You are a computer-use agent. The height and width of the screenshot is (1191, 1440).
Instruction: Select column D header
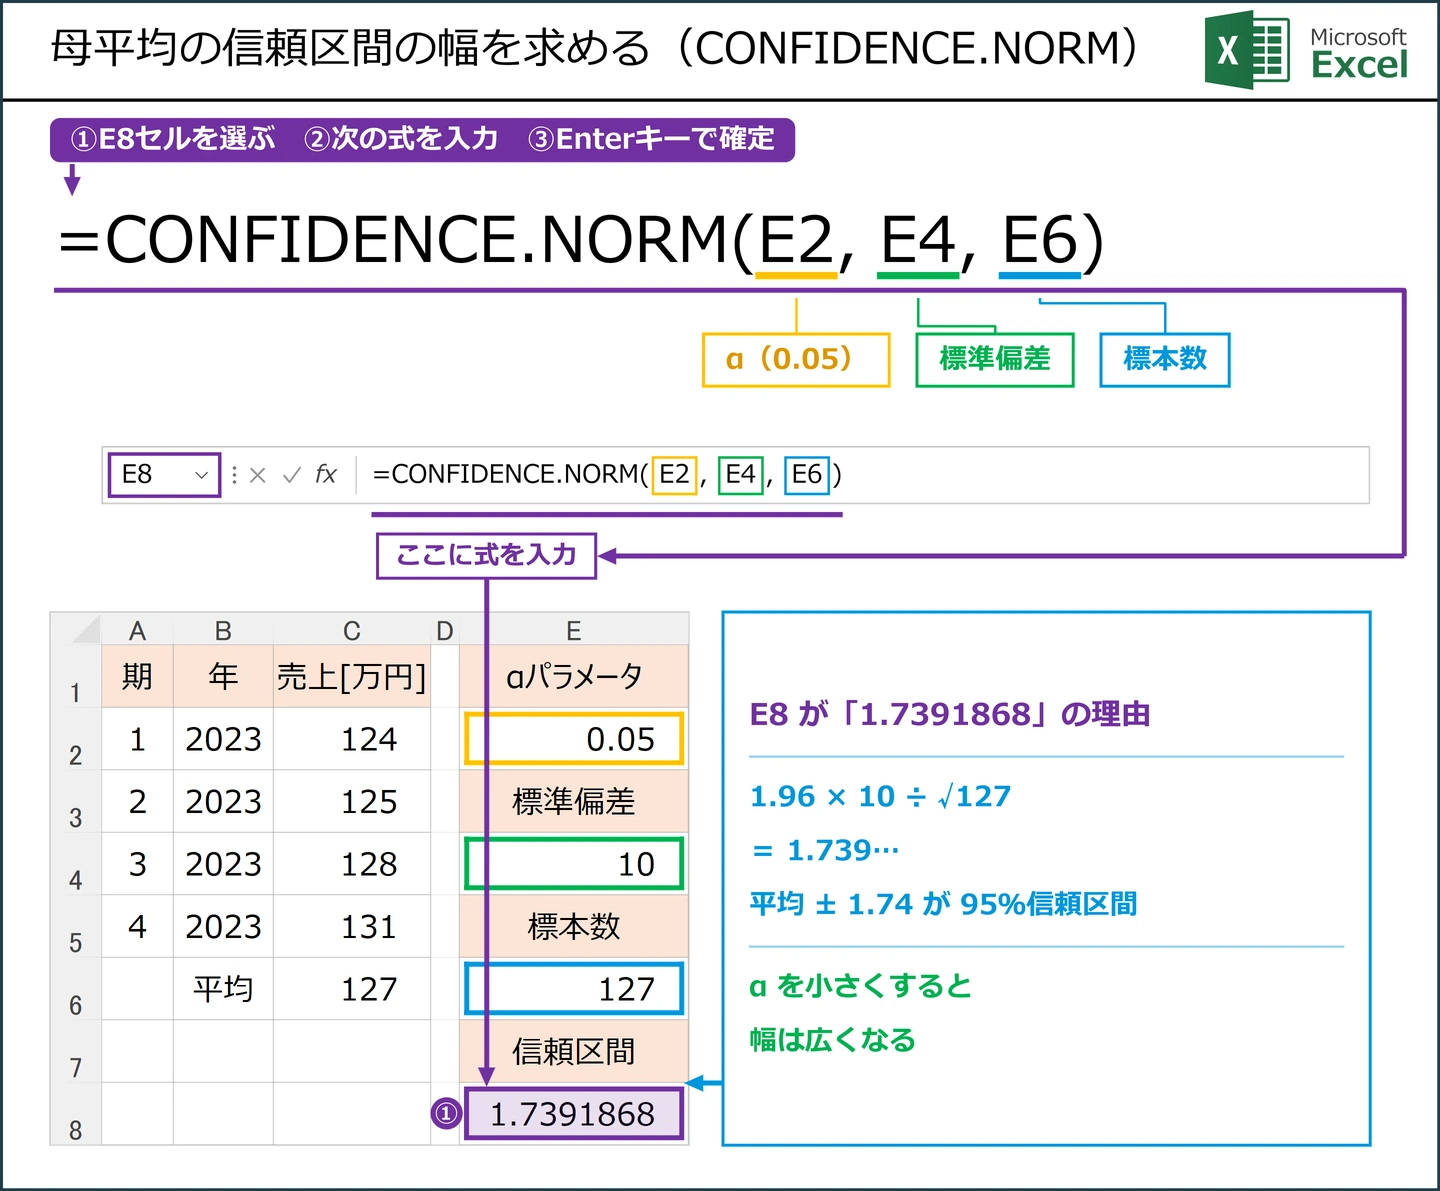pos(445,630)
